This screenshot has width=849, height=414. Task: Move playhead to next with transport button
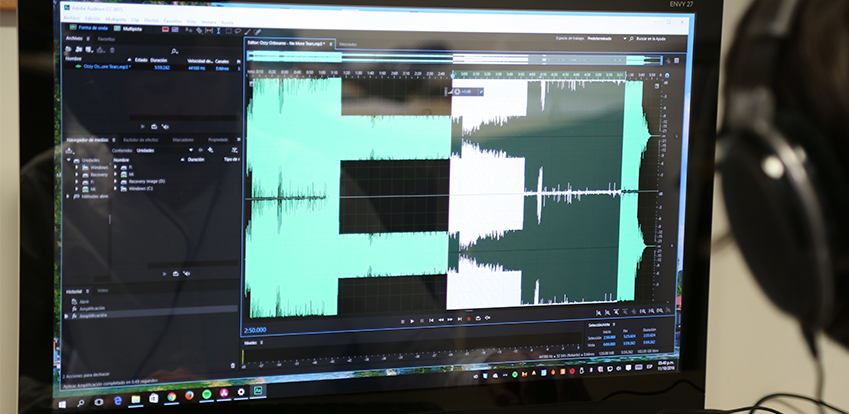point(460,319)
